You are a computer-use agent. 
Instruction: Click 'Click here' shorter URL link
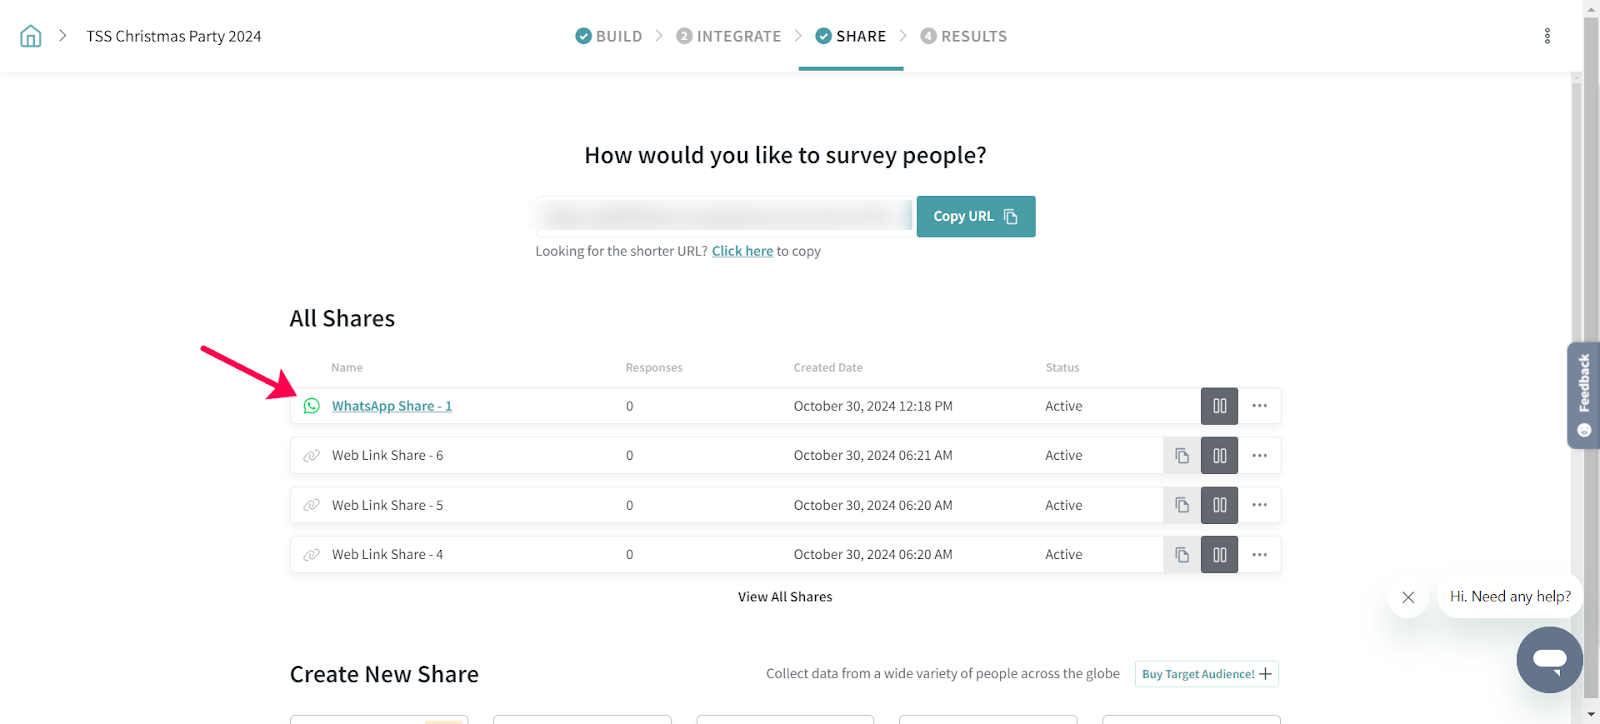click(742, 251)
